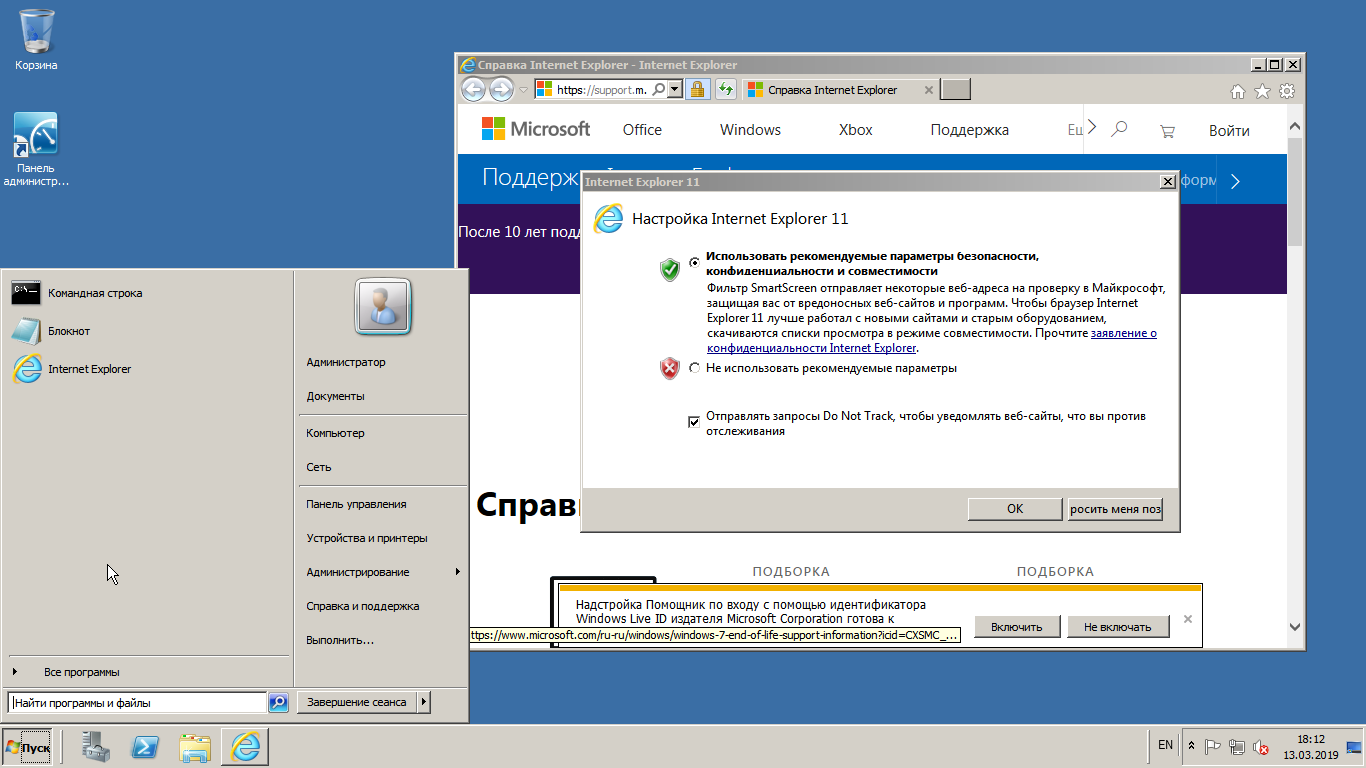Open Поддержка in Microsoft navigation
The image size is (1366, 768).
969,130
